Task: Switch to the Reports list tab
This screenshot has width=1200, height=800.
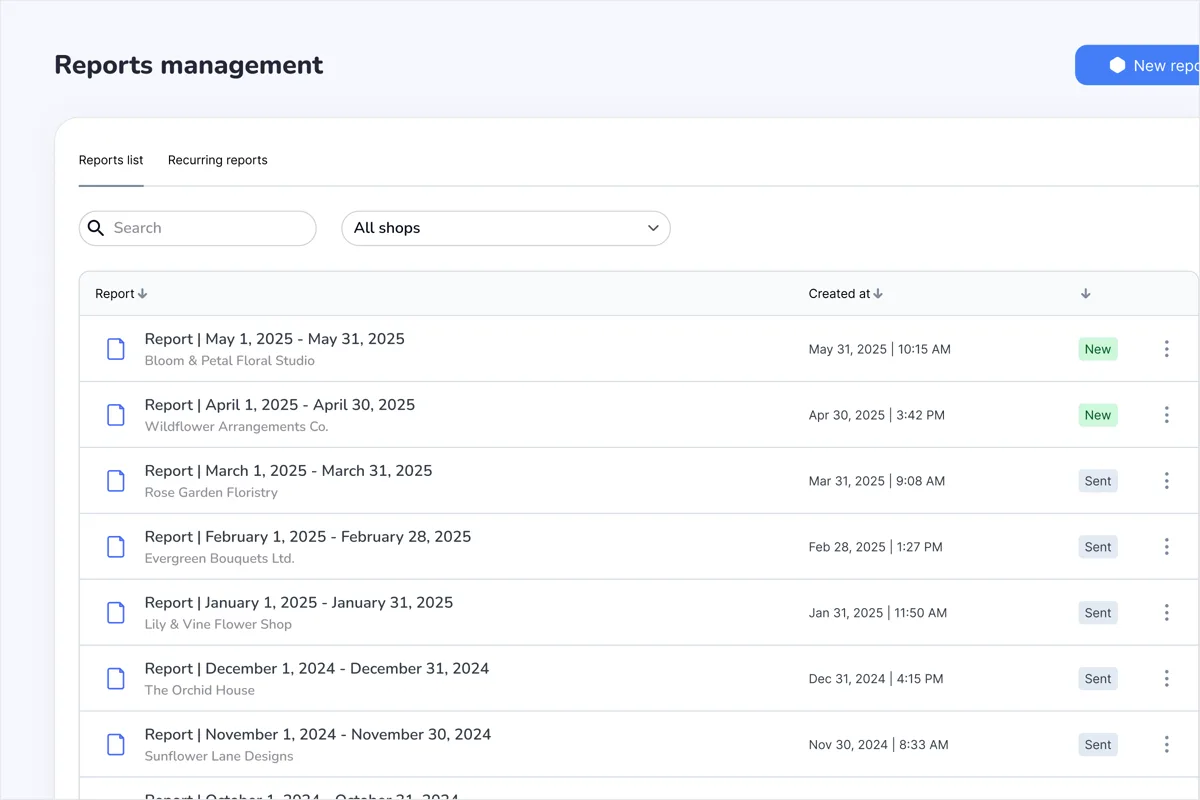Action: [x=111, y=160]
